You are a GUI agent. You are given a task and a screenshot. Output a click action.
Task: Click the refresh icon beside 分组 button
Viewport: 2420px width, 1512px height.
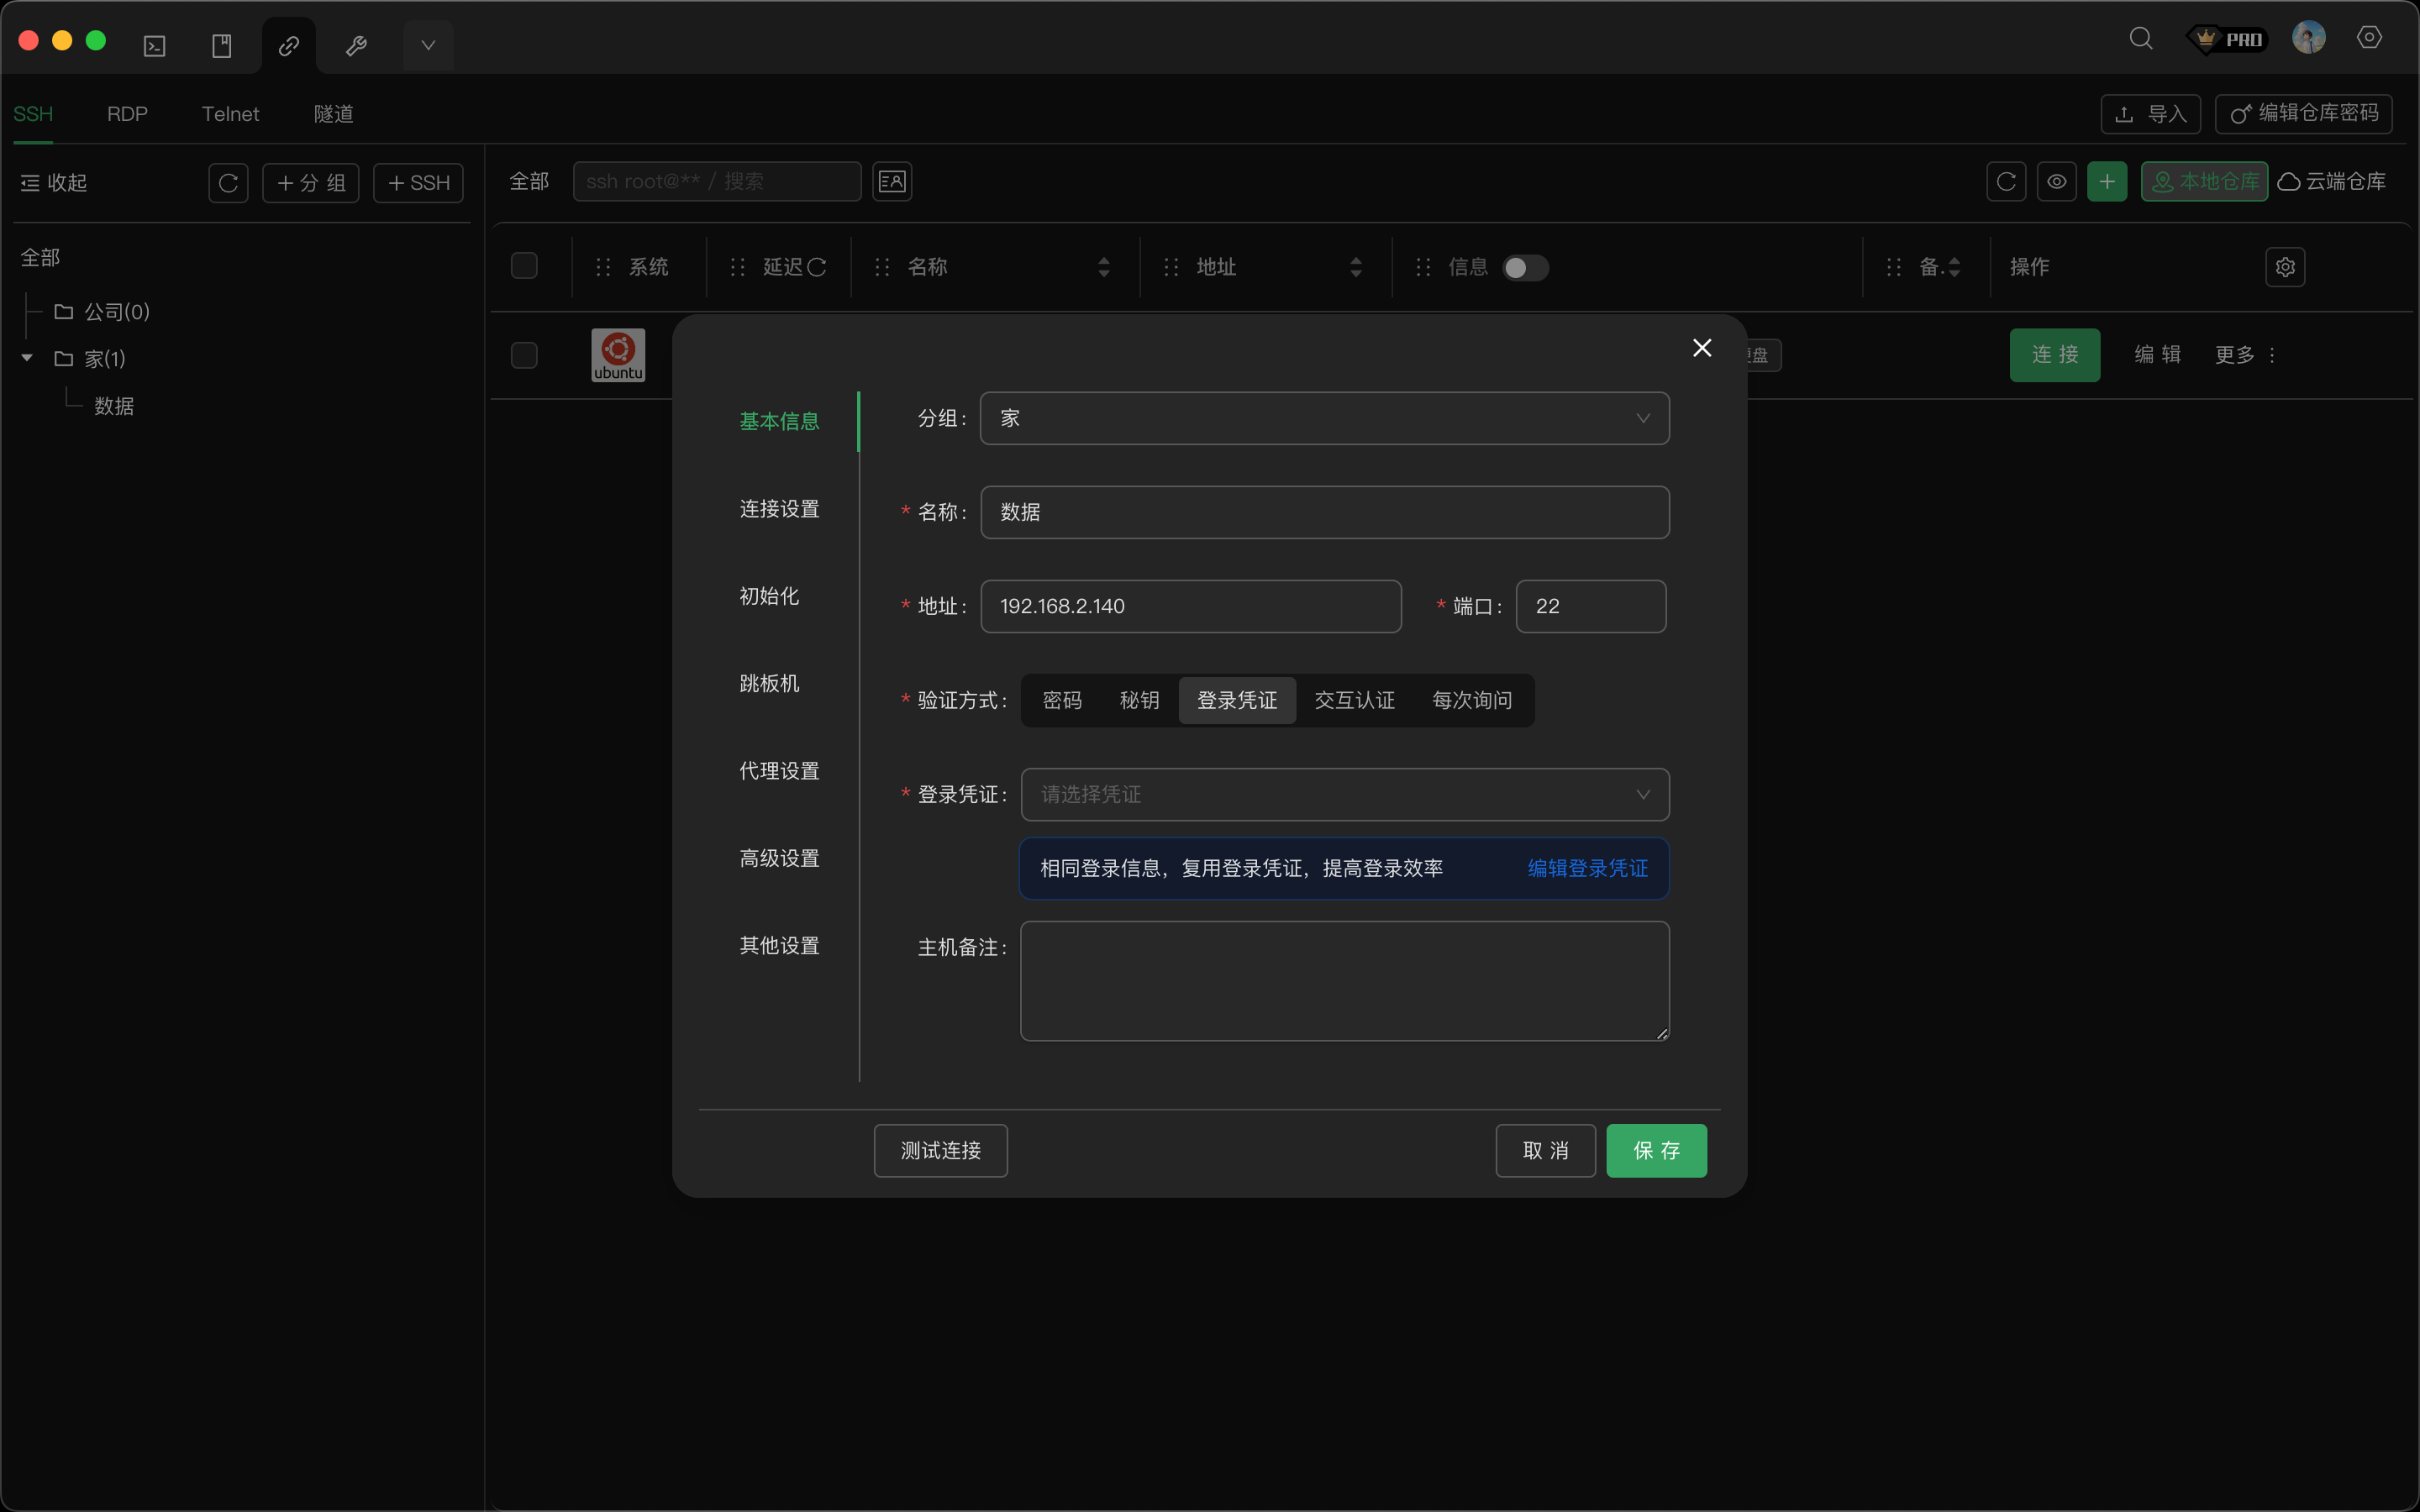coord(228,183)
